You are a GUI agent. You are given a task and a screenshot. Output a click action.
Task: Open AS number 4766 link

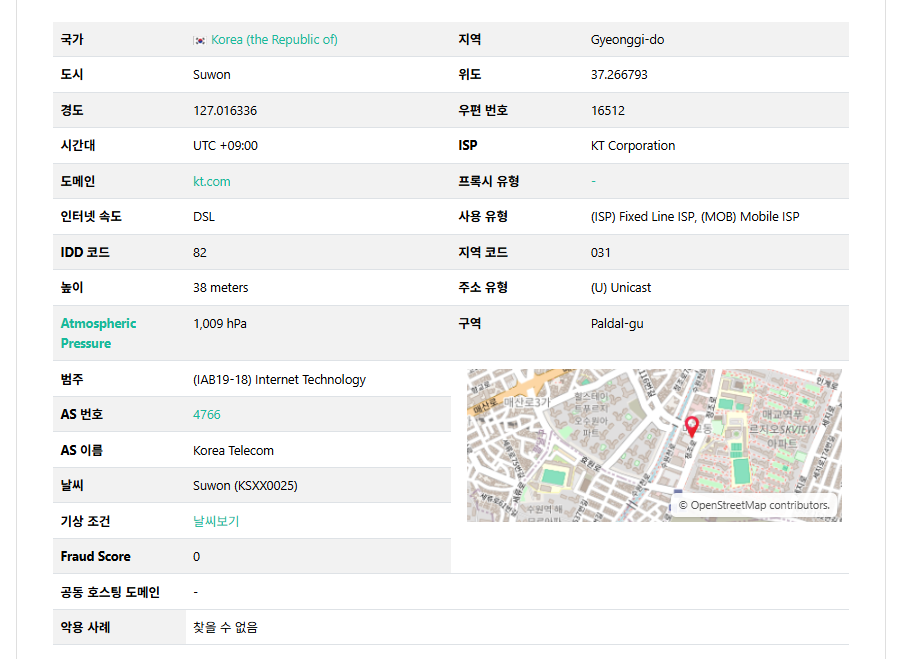206,414
